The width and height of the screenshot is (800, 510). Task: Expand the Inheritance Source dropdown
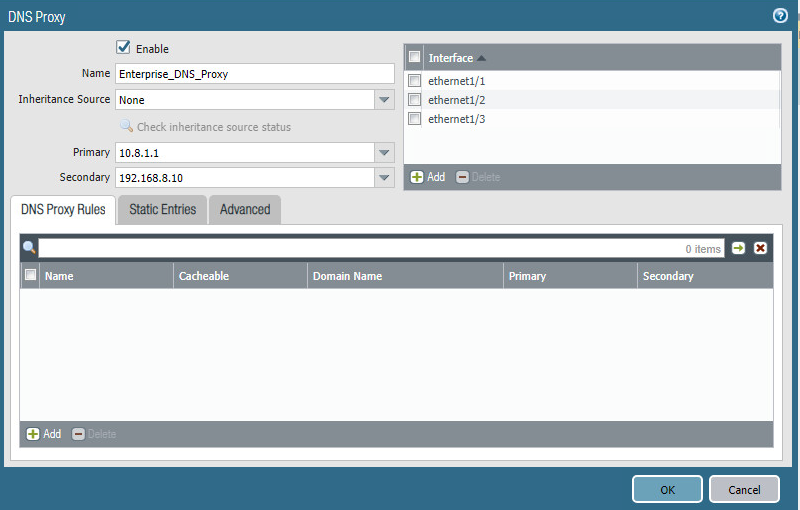click(x=384, y=100)
